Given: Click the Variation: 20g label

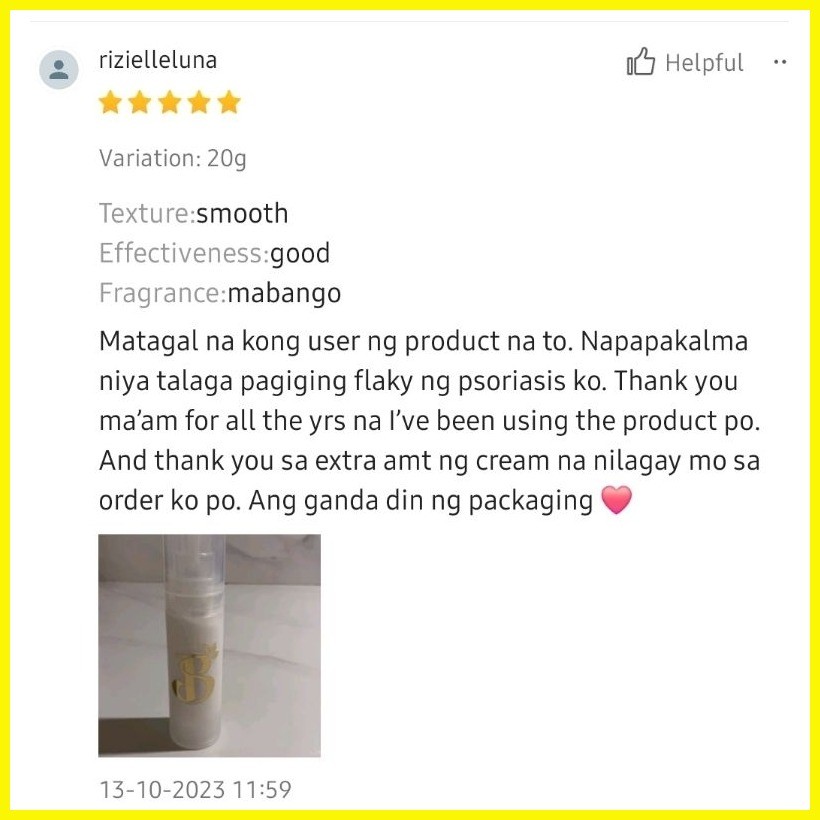Looking at the screenshot, I should click(173, 158).
